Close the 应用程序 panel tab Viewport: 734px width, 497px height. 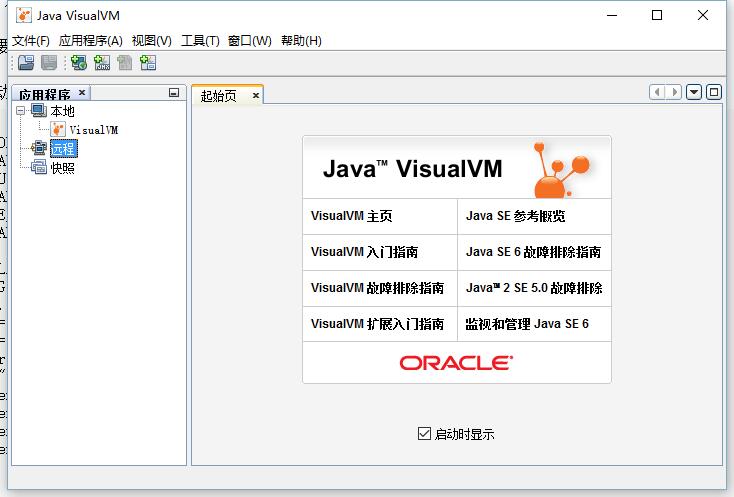pyautogui.click(x=82, y=92)
